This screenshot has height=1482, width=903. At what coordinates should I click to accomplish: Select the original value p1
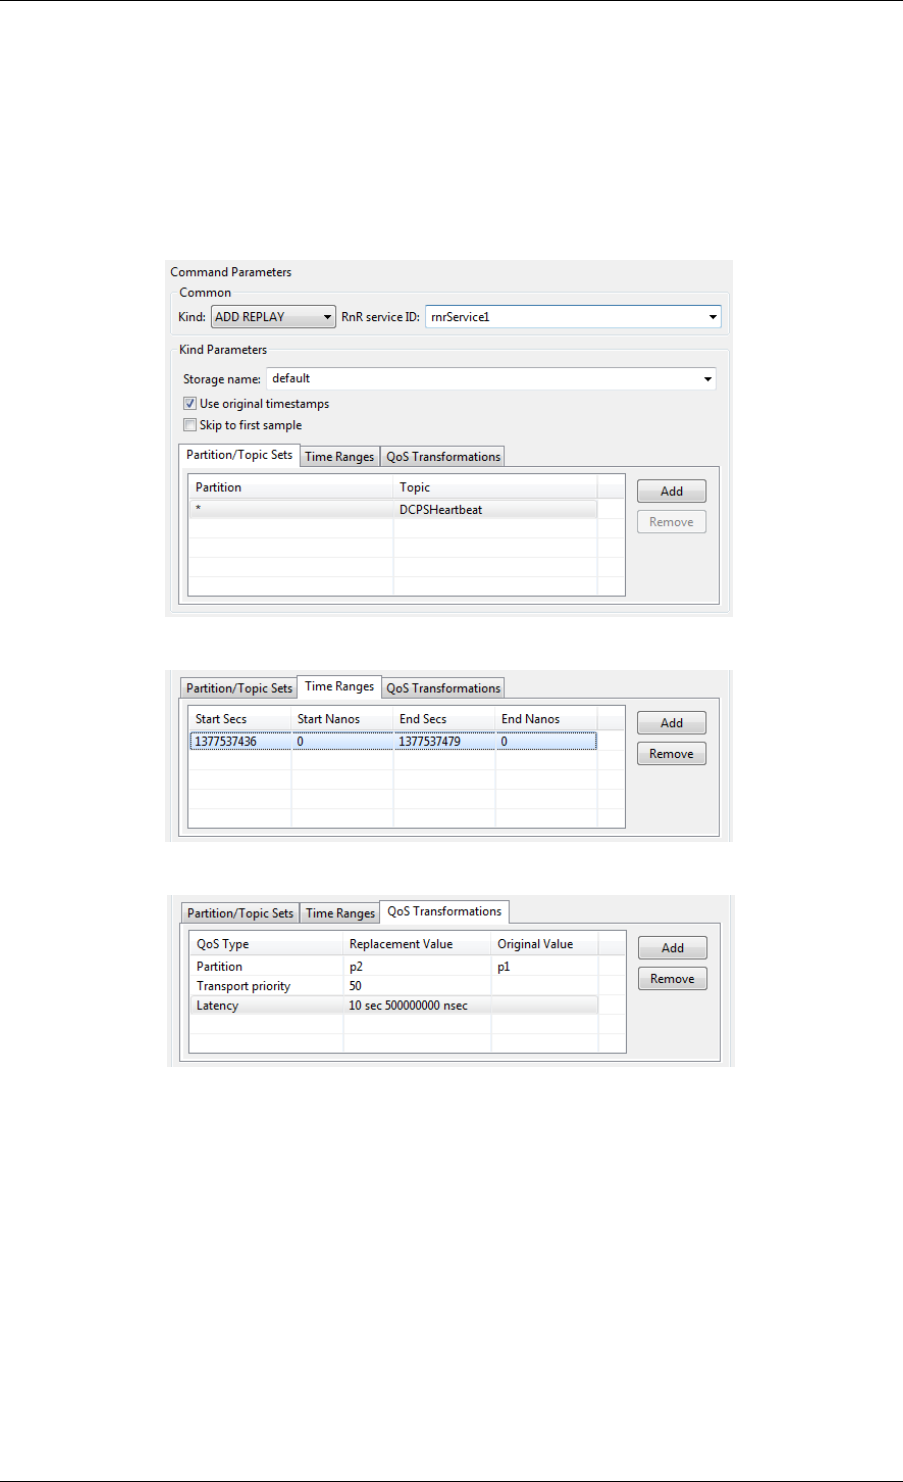[x=545, y=967]
